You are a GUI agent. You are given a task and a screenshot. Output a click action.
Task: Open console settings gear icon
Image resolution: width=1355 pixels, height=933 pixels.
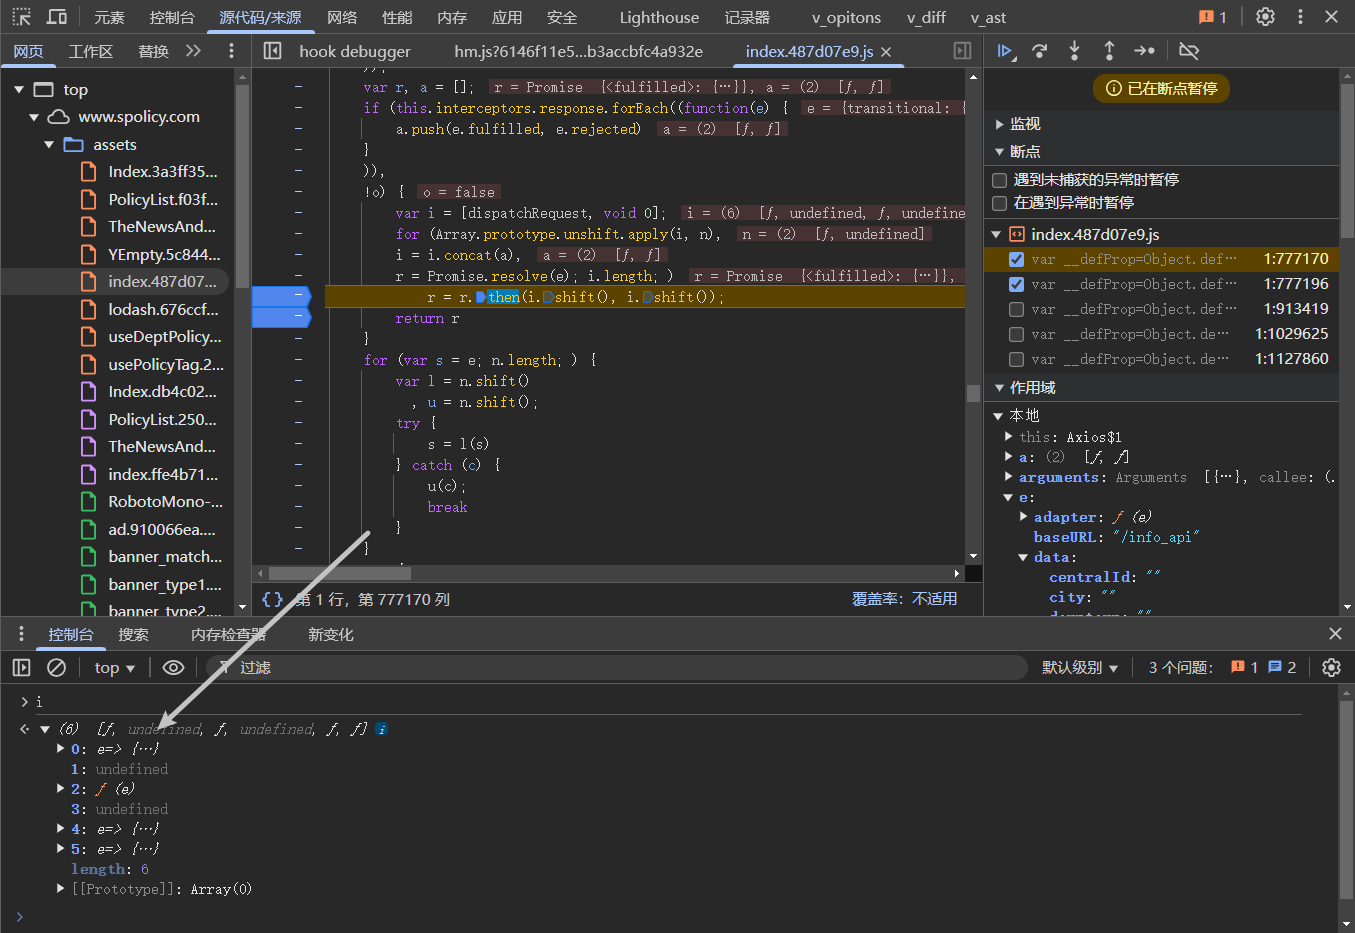pos(1331,667)
